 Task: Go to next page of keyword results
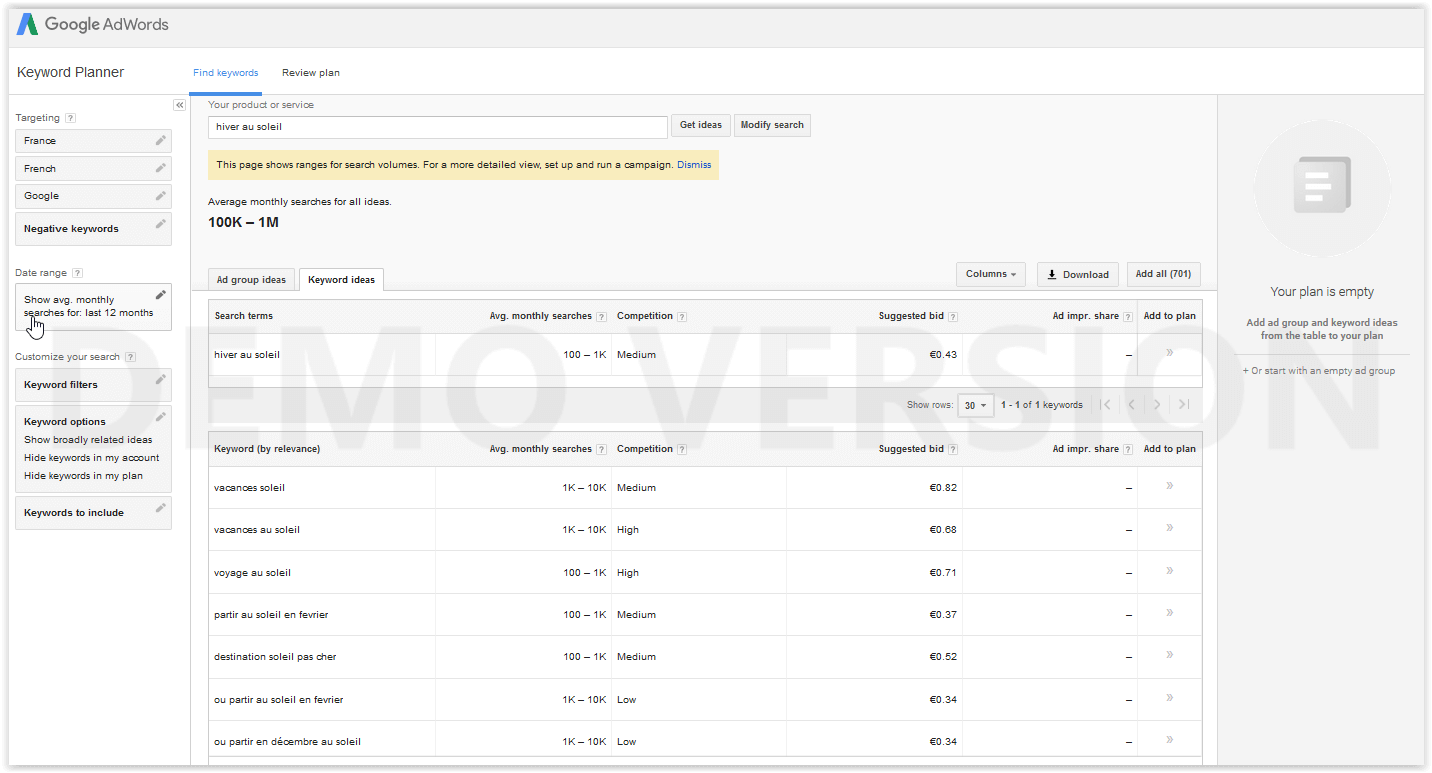click(1157, 405)
